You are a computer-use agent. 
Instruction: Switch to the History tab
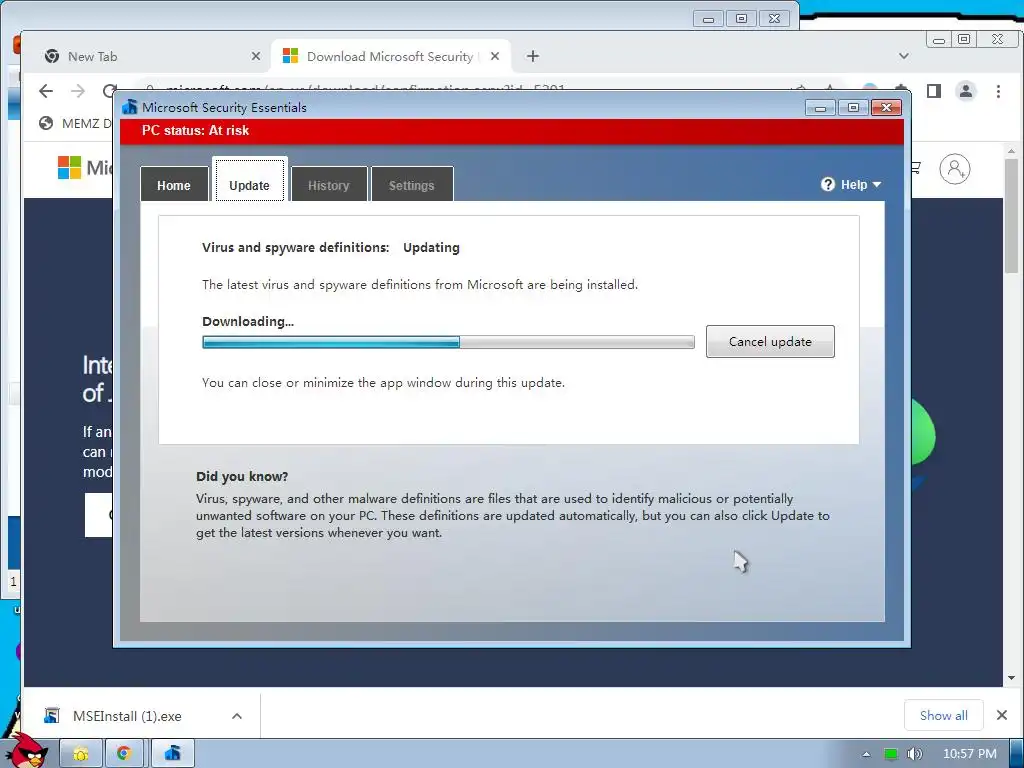(x=328, y=185)
